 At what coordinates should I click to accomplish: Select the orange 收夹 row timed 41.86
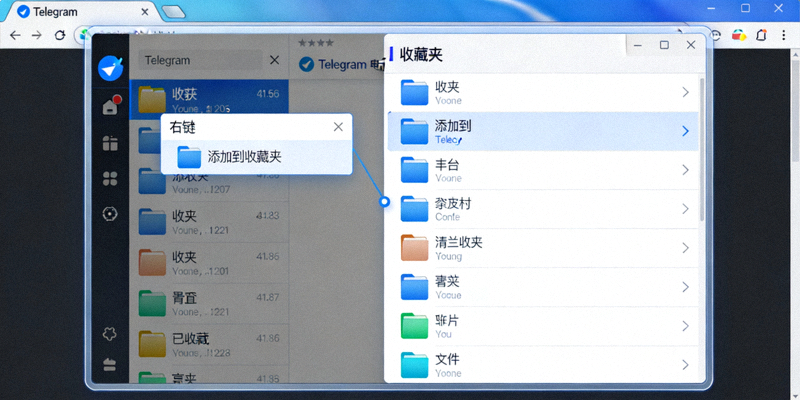[x=209, y=263]
